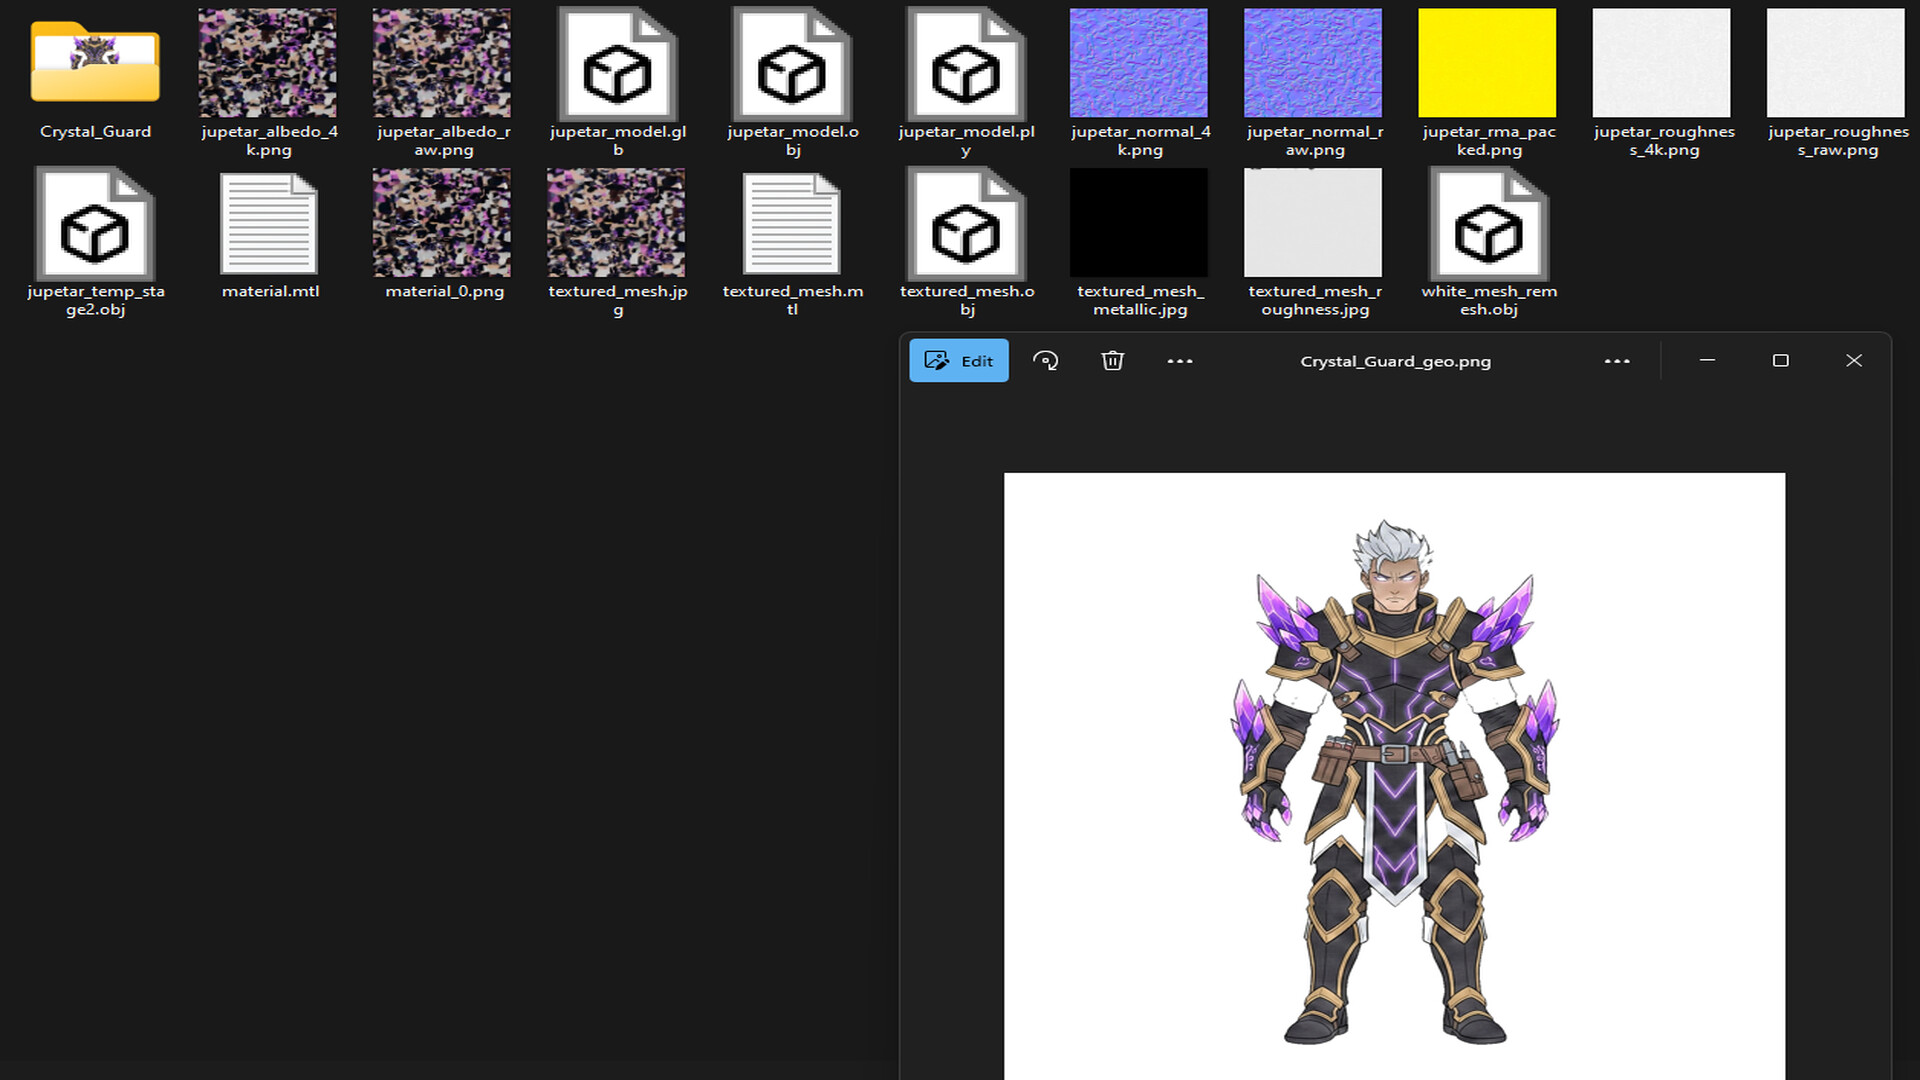This screenshot has height=1080, width=1920.
Task: Click the Edit button in Photos viewer
Action: [959, 361]
